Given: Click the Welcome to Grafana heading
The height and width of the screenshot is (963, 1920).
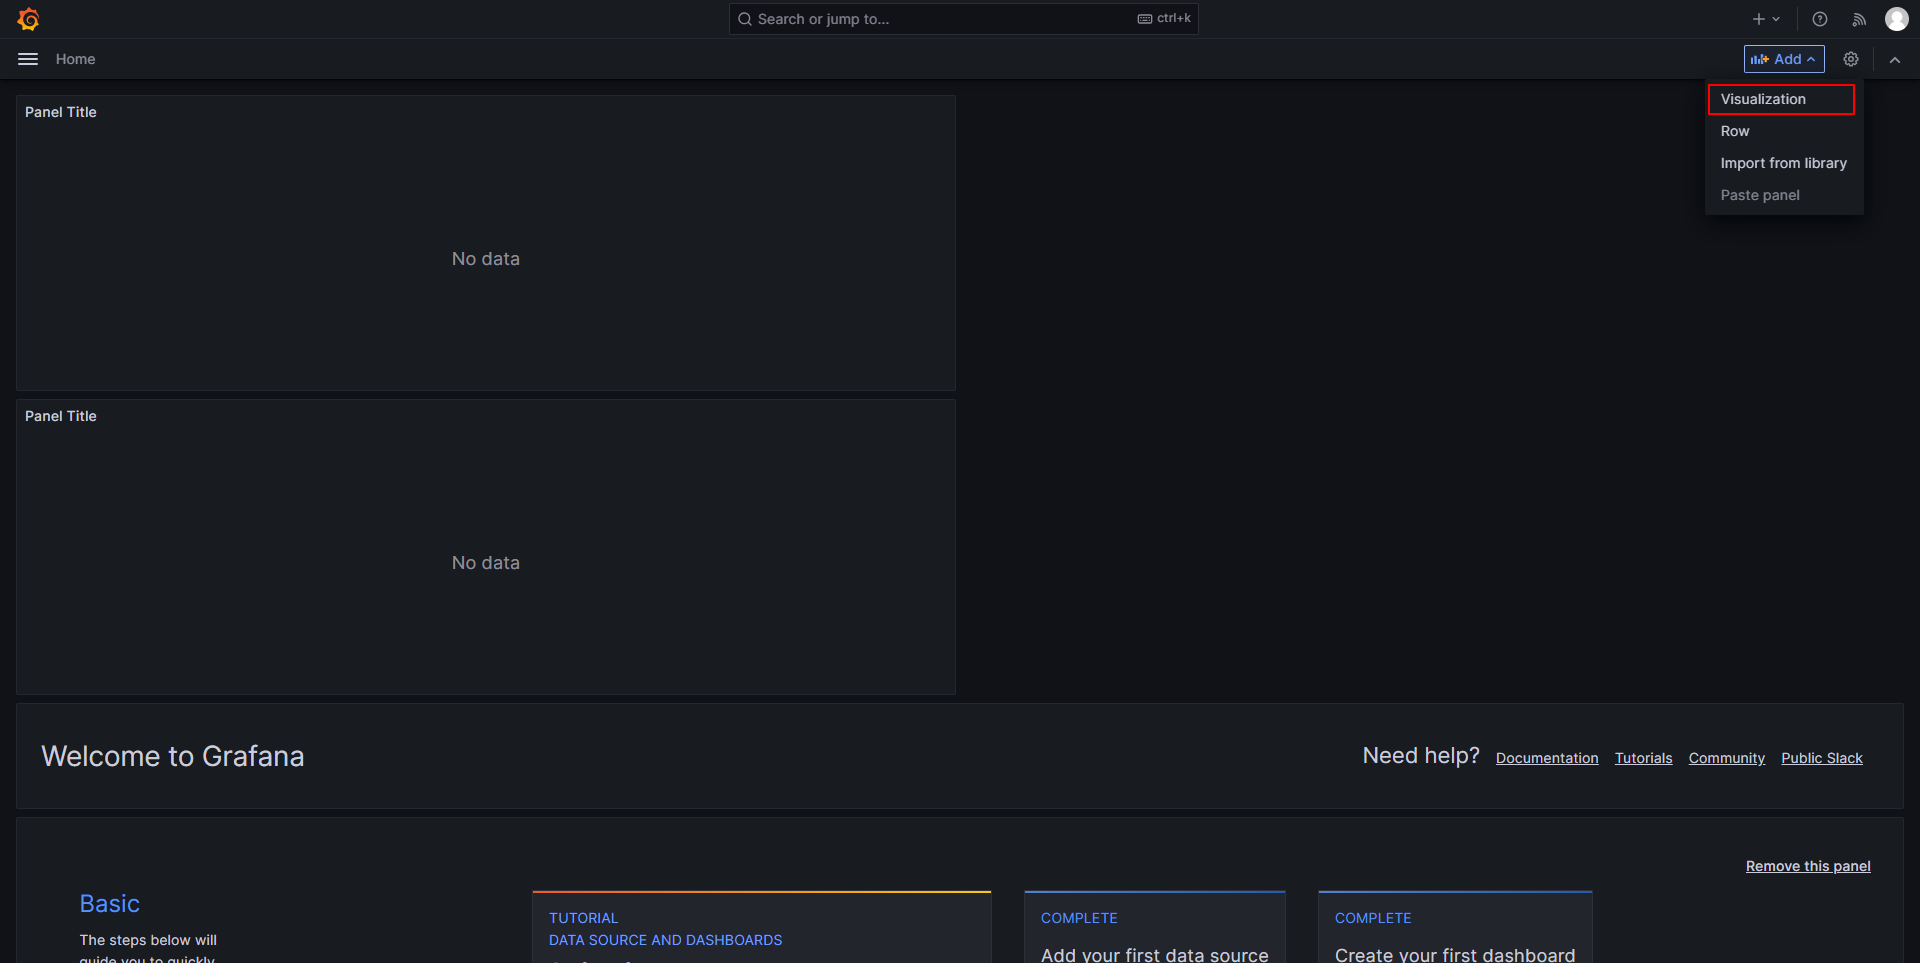Looking at the screenshot, I should coord(173,756).
